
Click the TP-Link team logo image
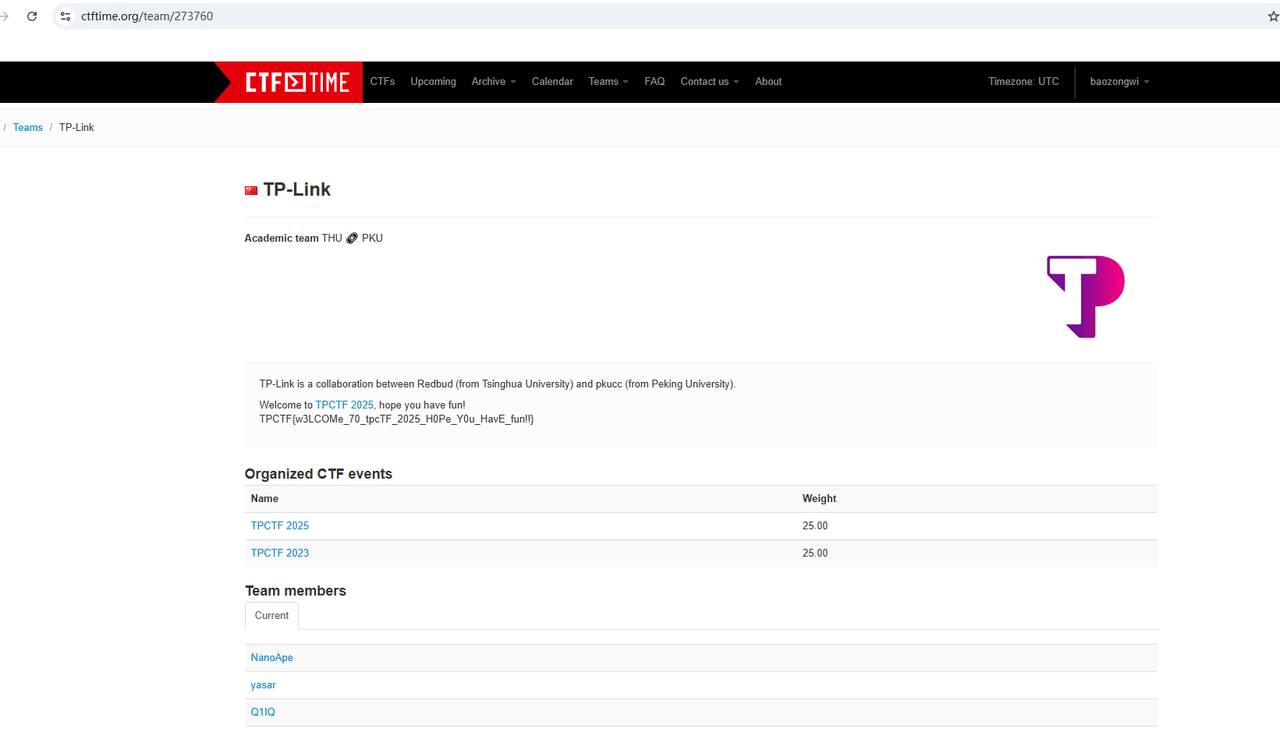[x=1085, y=296]
